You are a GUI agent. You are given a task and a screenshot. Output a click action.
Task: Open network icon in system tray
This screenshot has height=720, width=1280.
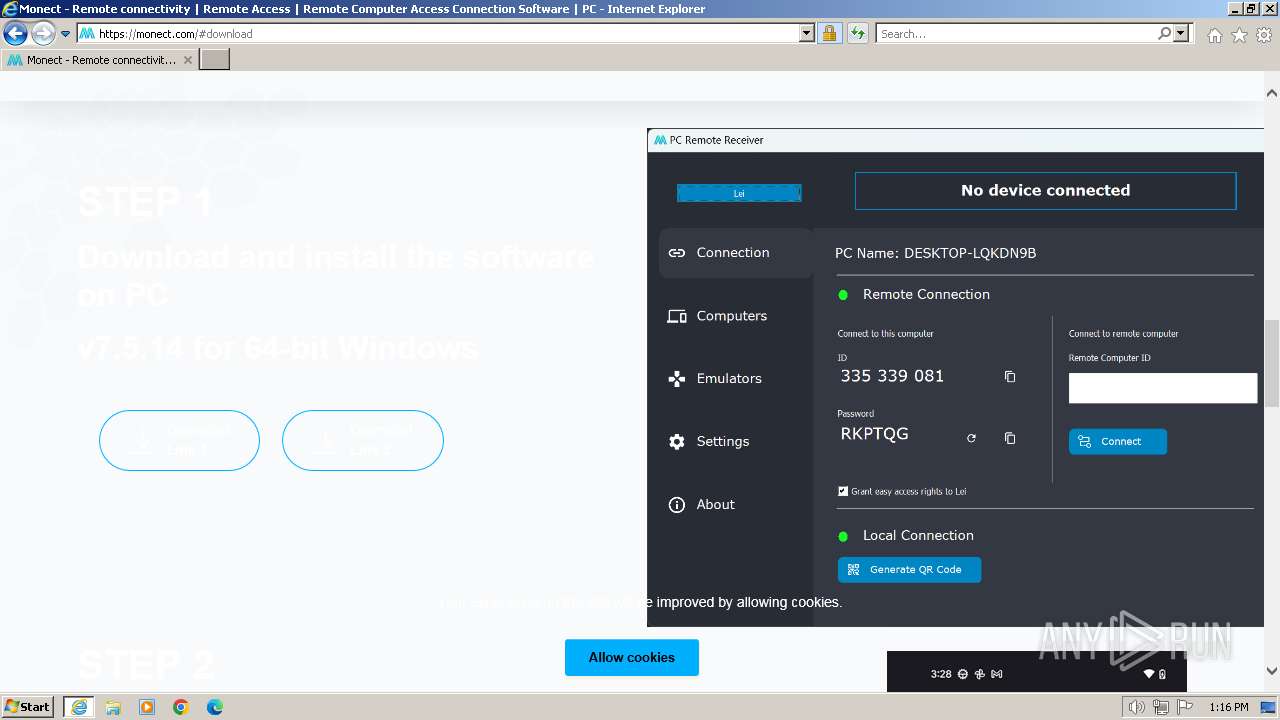click(1160, 707)
